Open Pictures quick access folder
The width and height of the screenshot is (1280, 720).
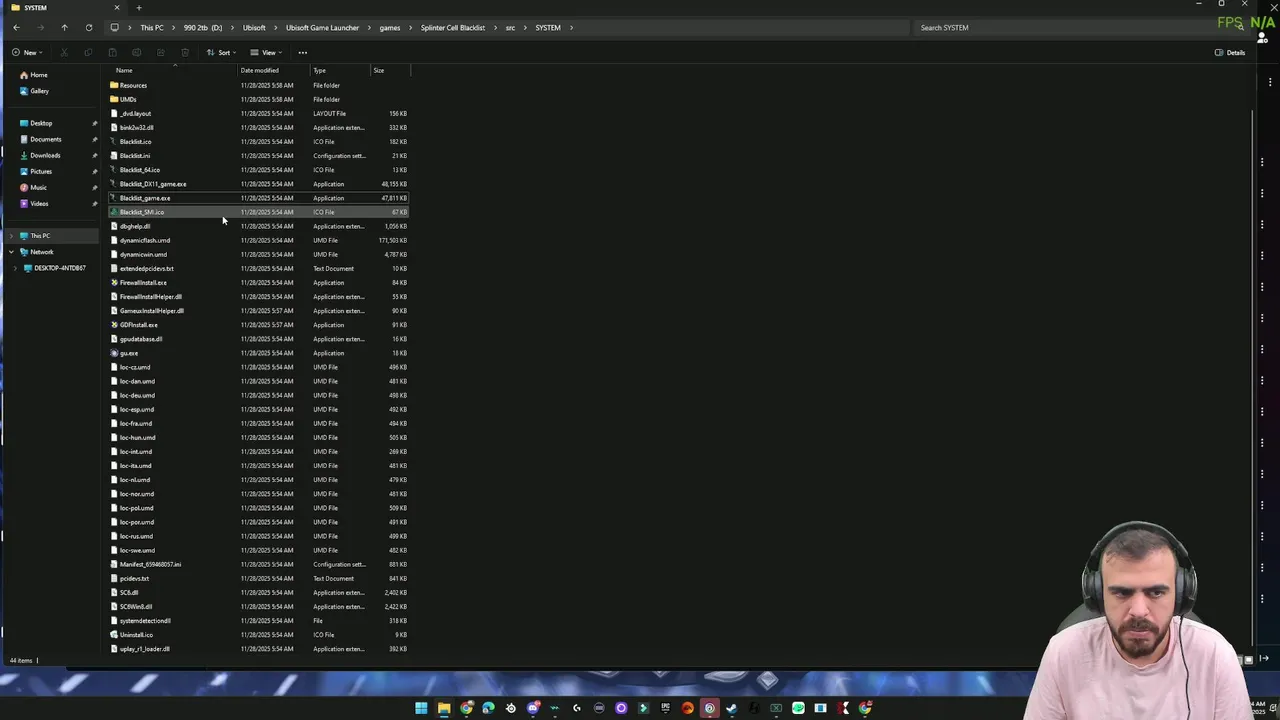click(41, 171)
